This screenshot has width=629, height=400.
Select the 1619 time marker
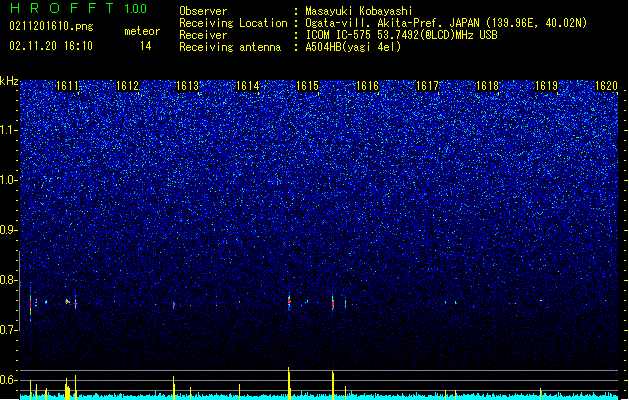pos(547,86)
